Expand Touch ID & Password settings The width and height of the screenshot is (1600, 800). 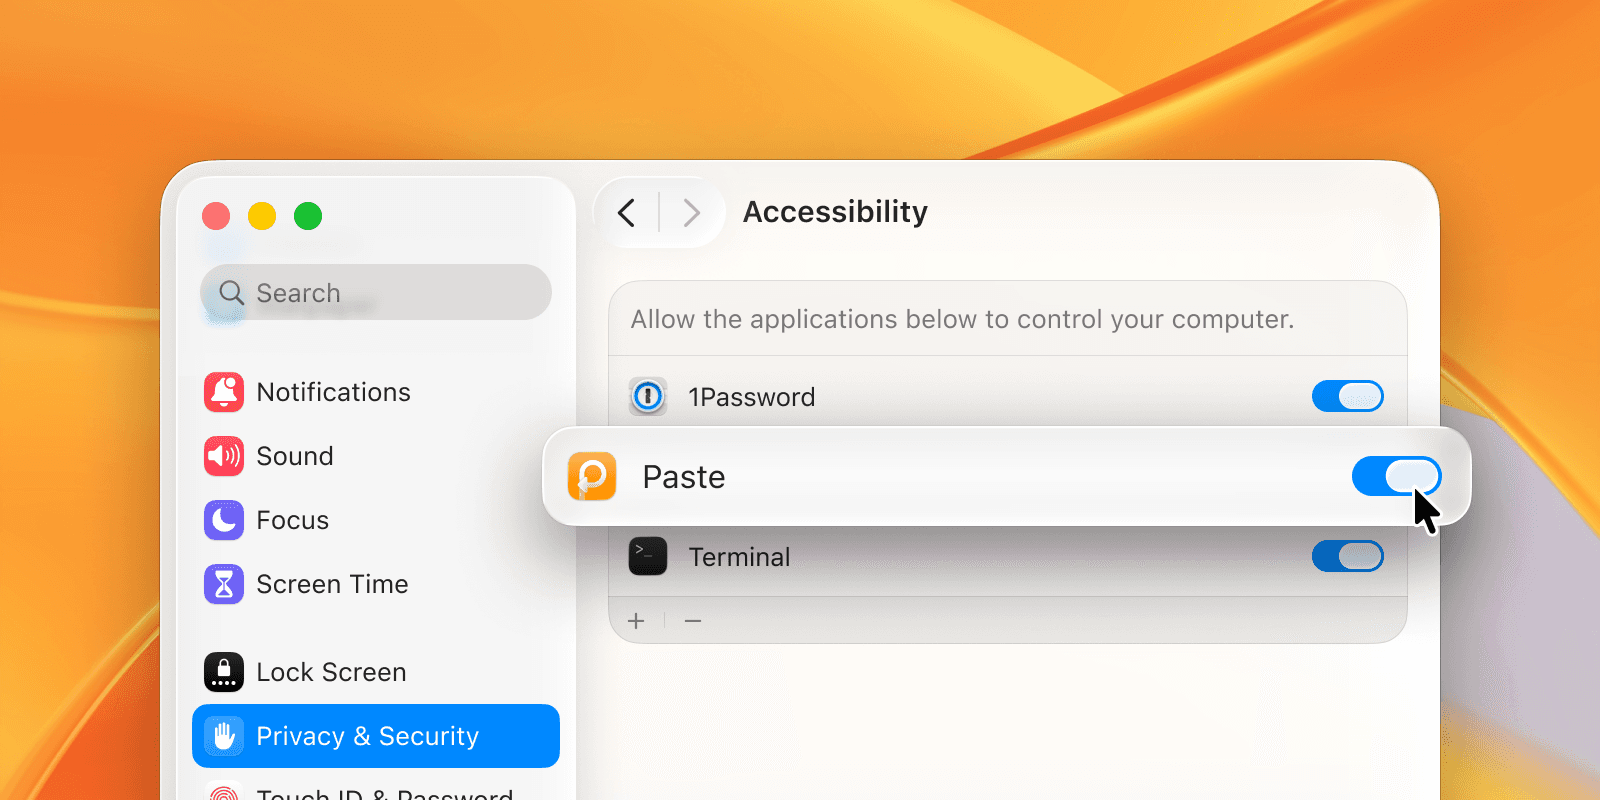pos(375,793)
